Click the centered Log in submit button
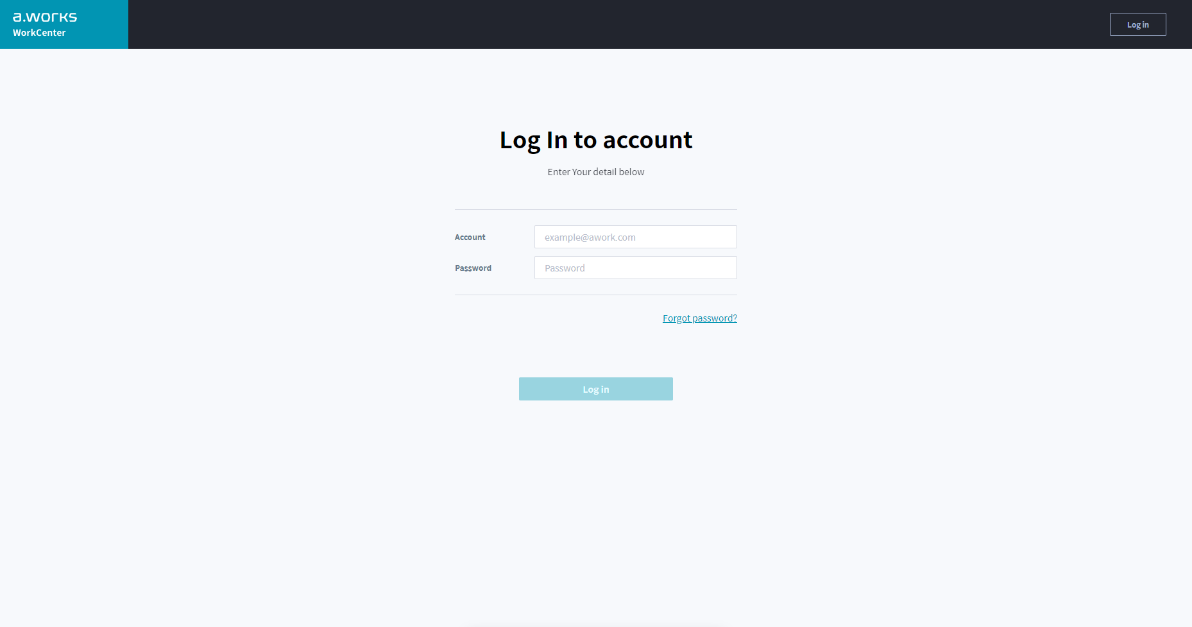 (x=595, y=389)
